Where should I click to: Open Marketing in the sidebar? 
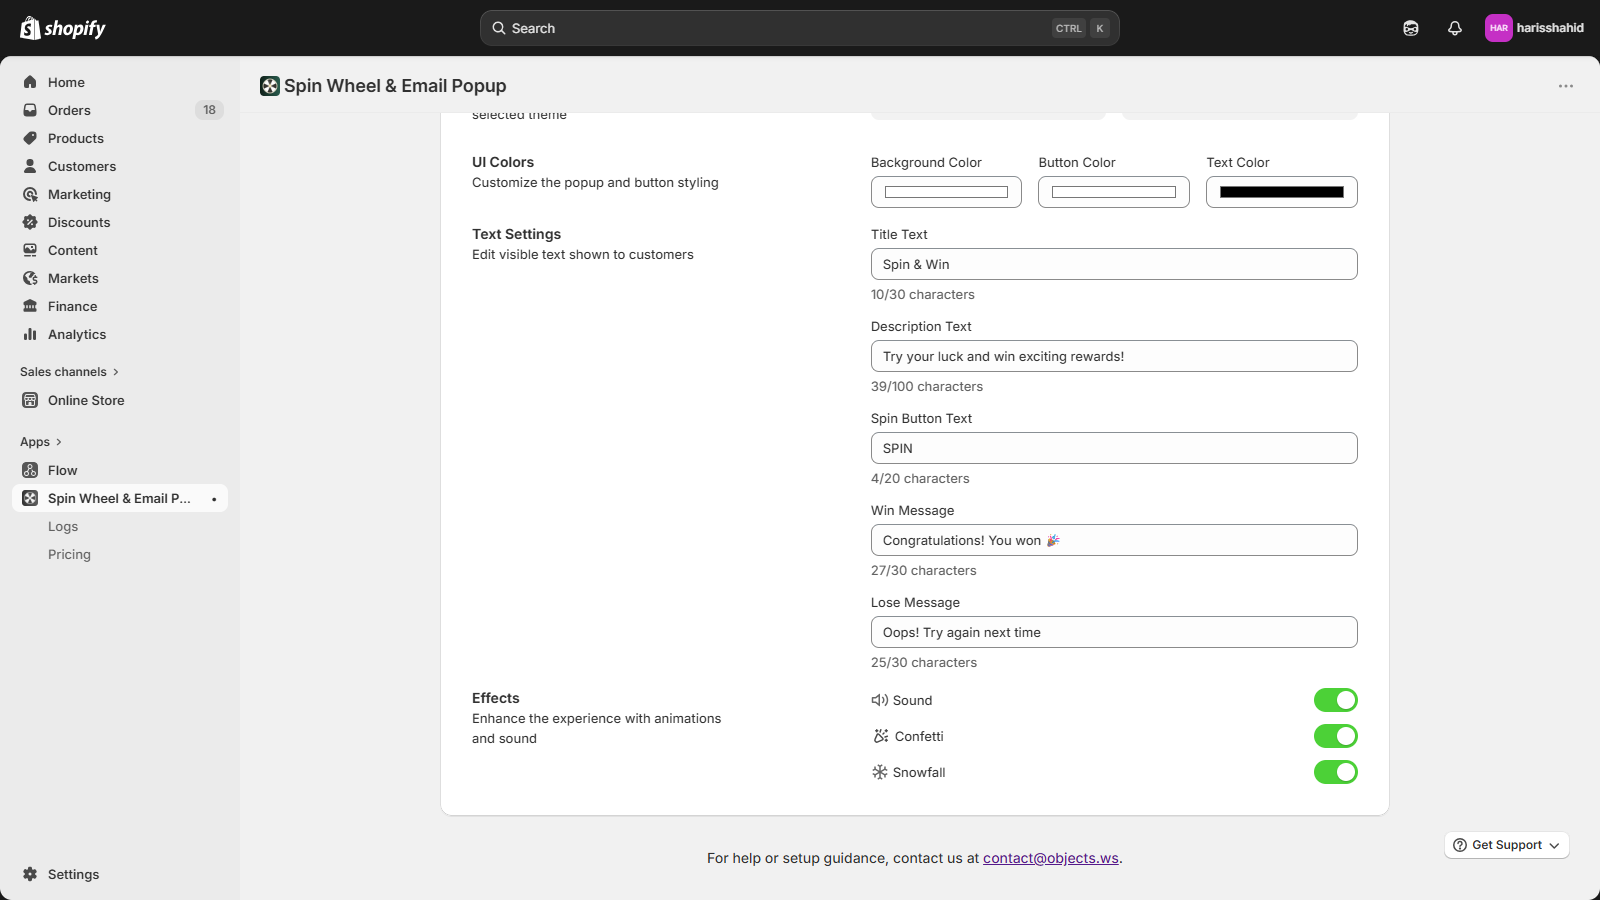click(x=79, y=194)
